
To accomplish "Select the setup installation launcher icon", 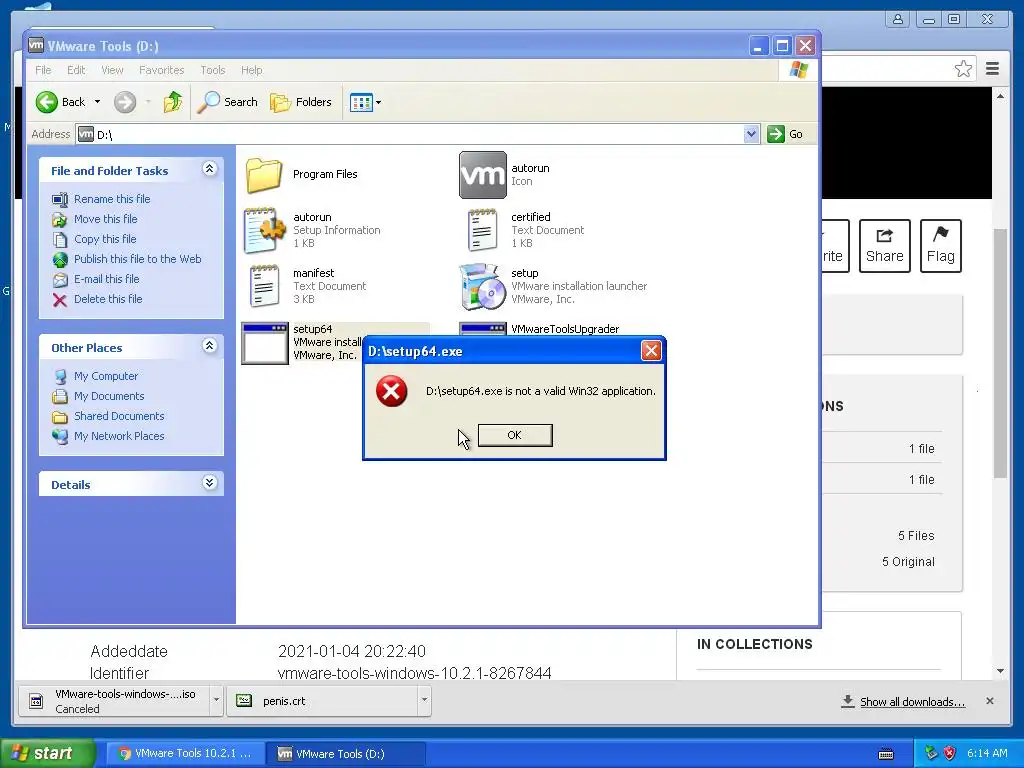I will coord(483,286).
